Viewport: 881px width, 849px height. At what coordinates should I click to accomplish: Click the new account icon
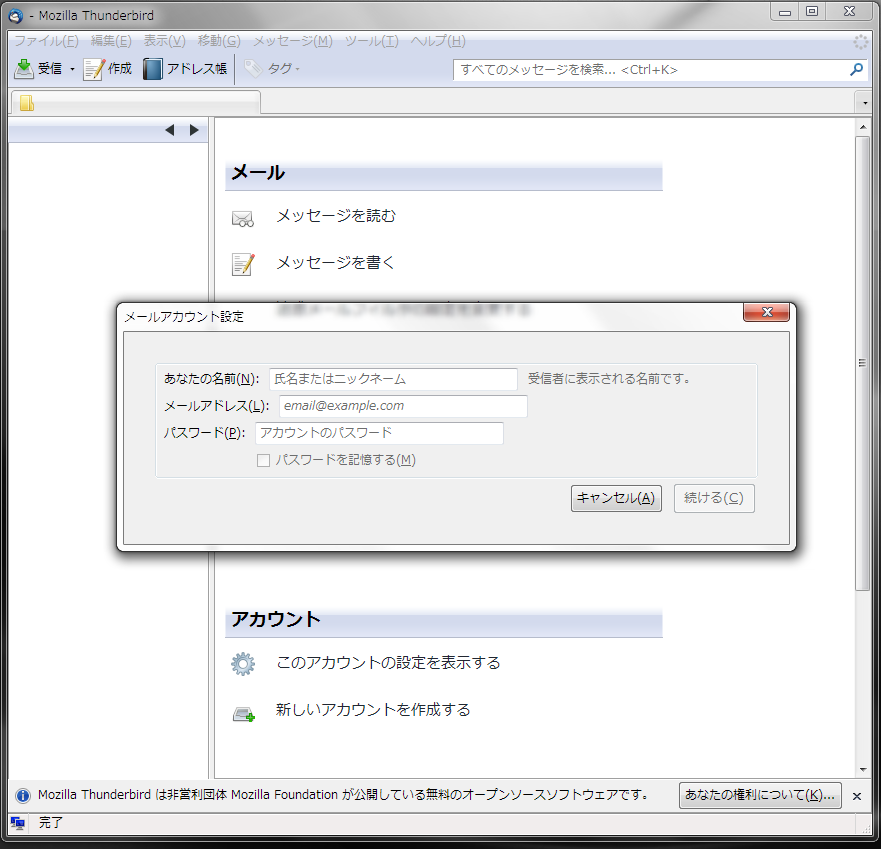coord(244,714)
